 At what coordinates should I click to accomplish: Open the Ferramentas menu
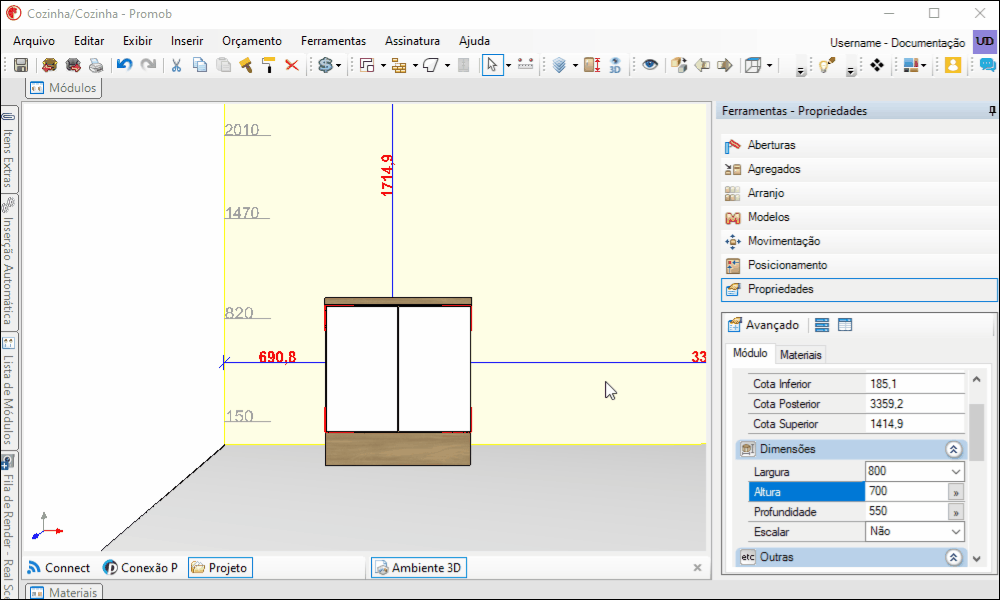pos(334,41)
